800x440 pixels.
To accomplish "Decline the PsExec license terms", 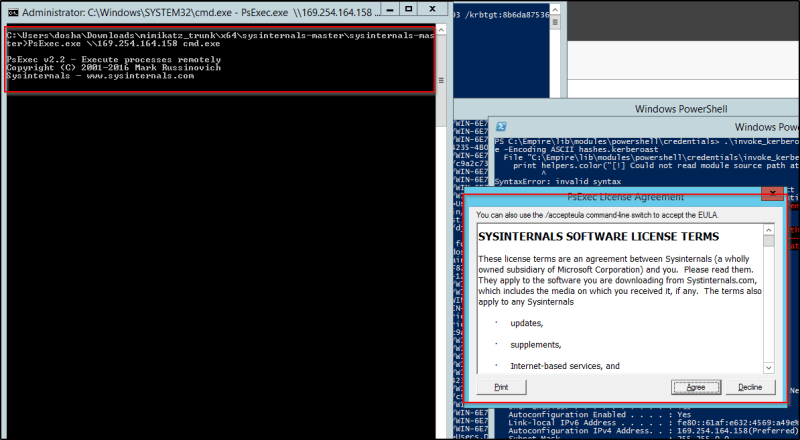I will coord(750,387).
